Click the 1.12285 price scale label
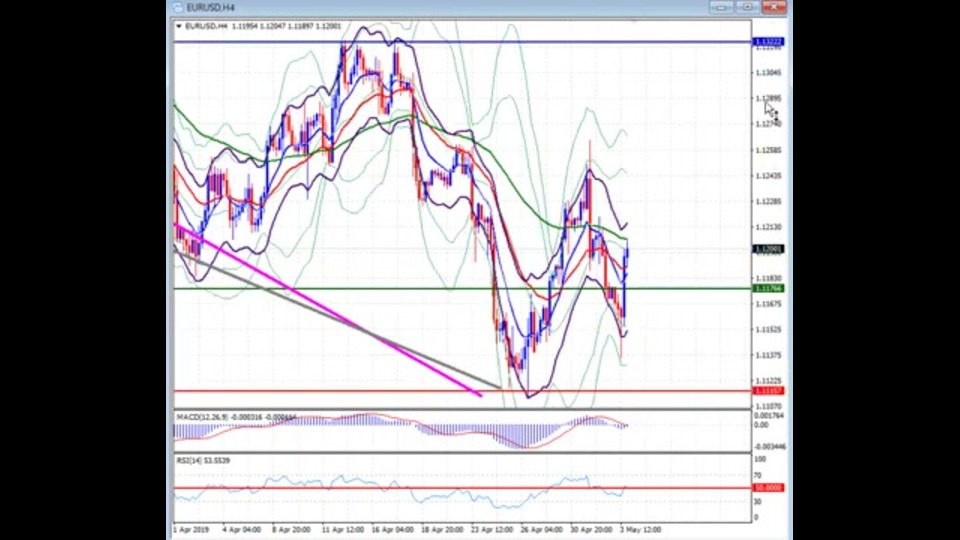 point(768,201)
